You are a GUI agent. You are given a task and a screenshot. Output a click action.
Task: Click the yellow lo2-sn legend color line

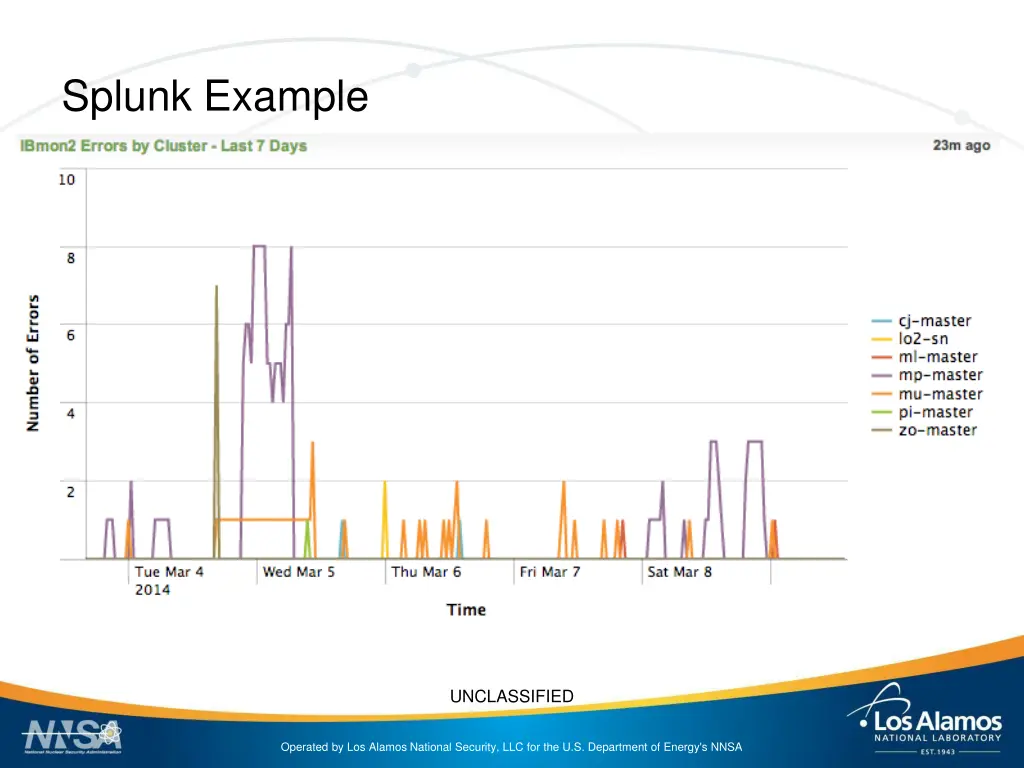[x=882, y=339]
